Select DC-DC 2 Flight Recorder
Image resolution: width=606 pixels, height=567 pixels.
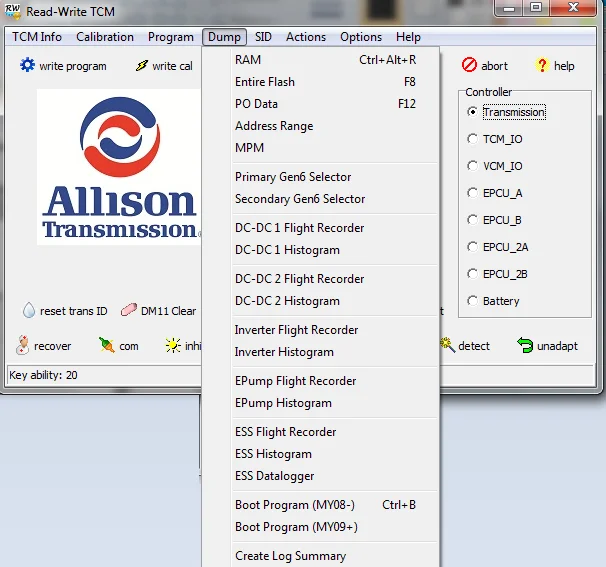(321, 279)
